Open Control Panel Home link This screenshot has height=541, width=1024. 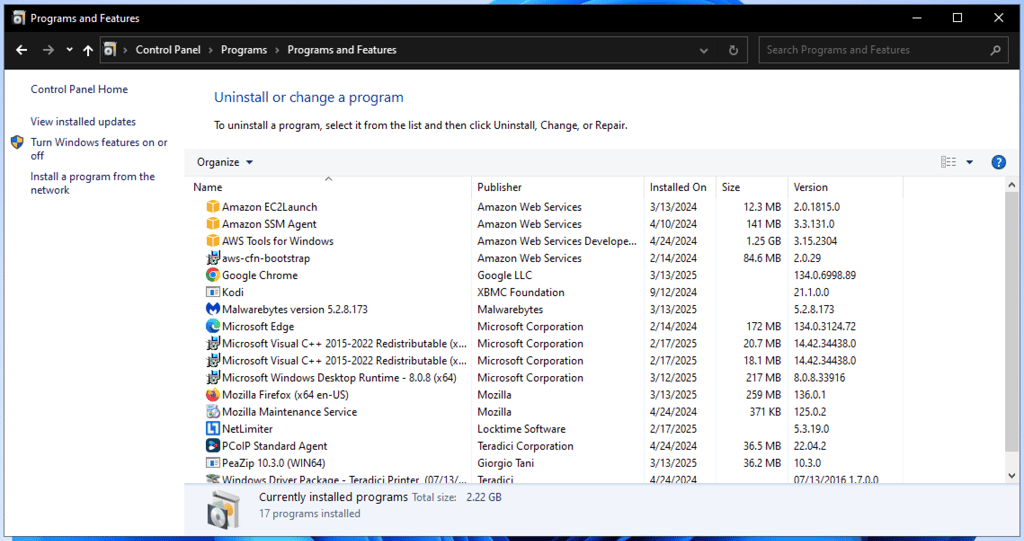pos(79,89)
